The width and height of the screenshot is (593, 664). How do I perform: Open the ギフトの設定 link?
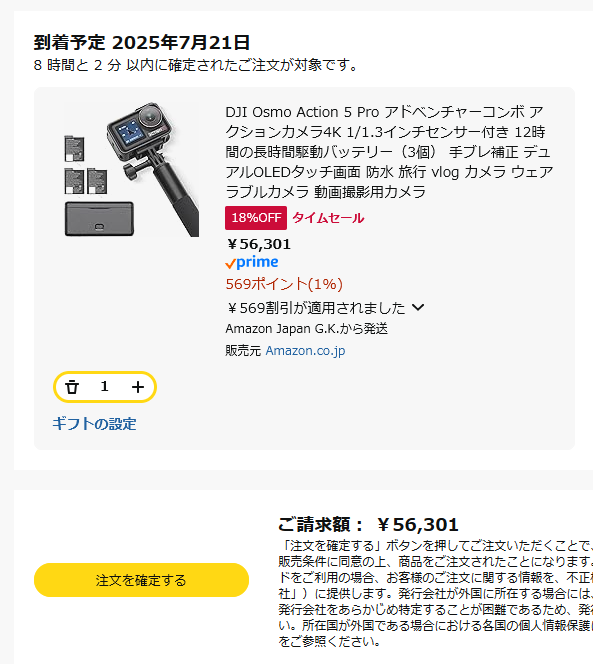pos(94,424)
